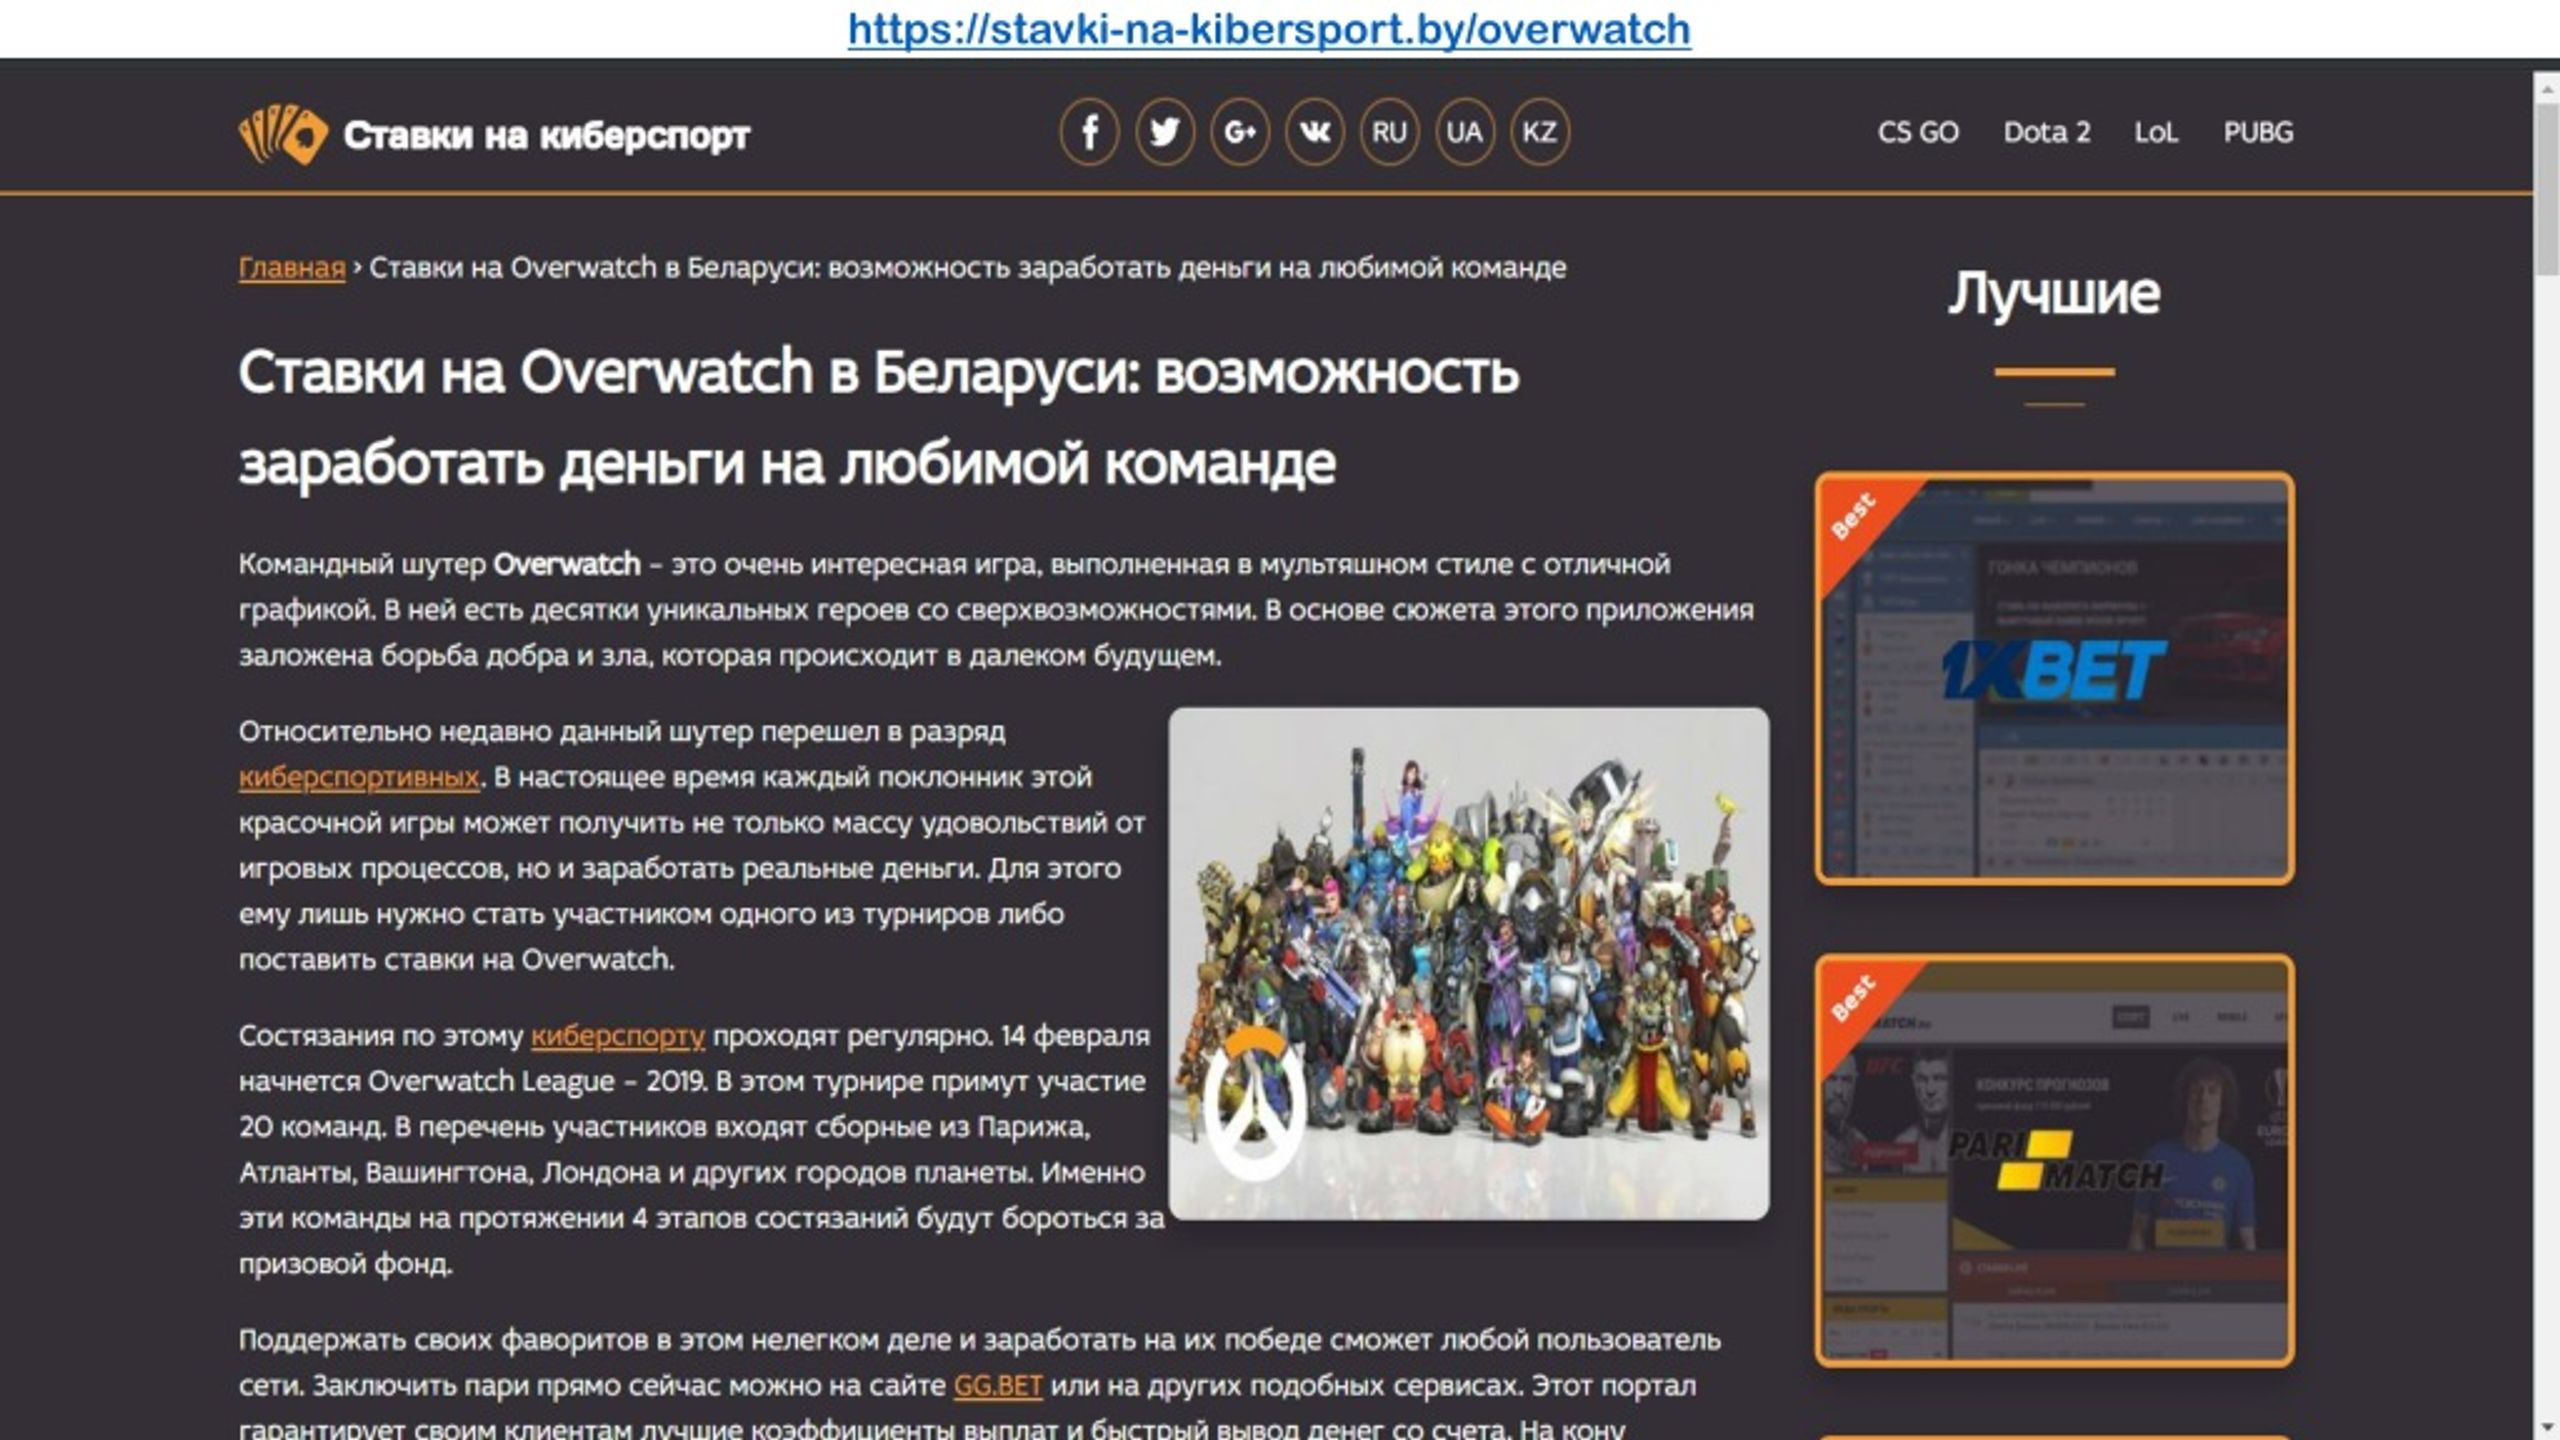Open the PUBG menu section
The width and height of the screenshot is (2560, 1440).
2258,132
